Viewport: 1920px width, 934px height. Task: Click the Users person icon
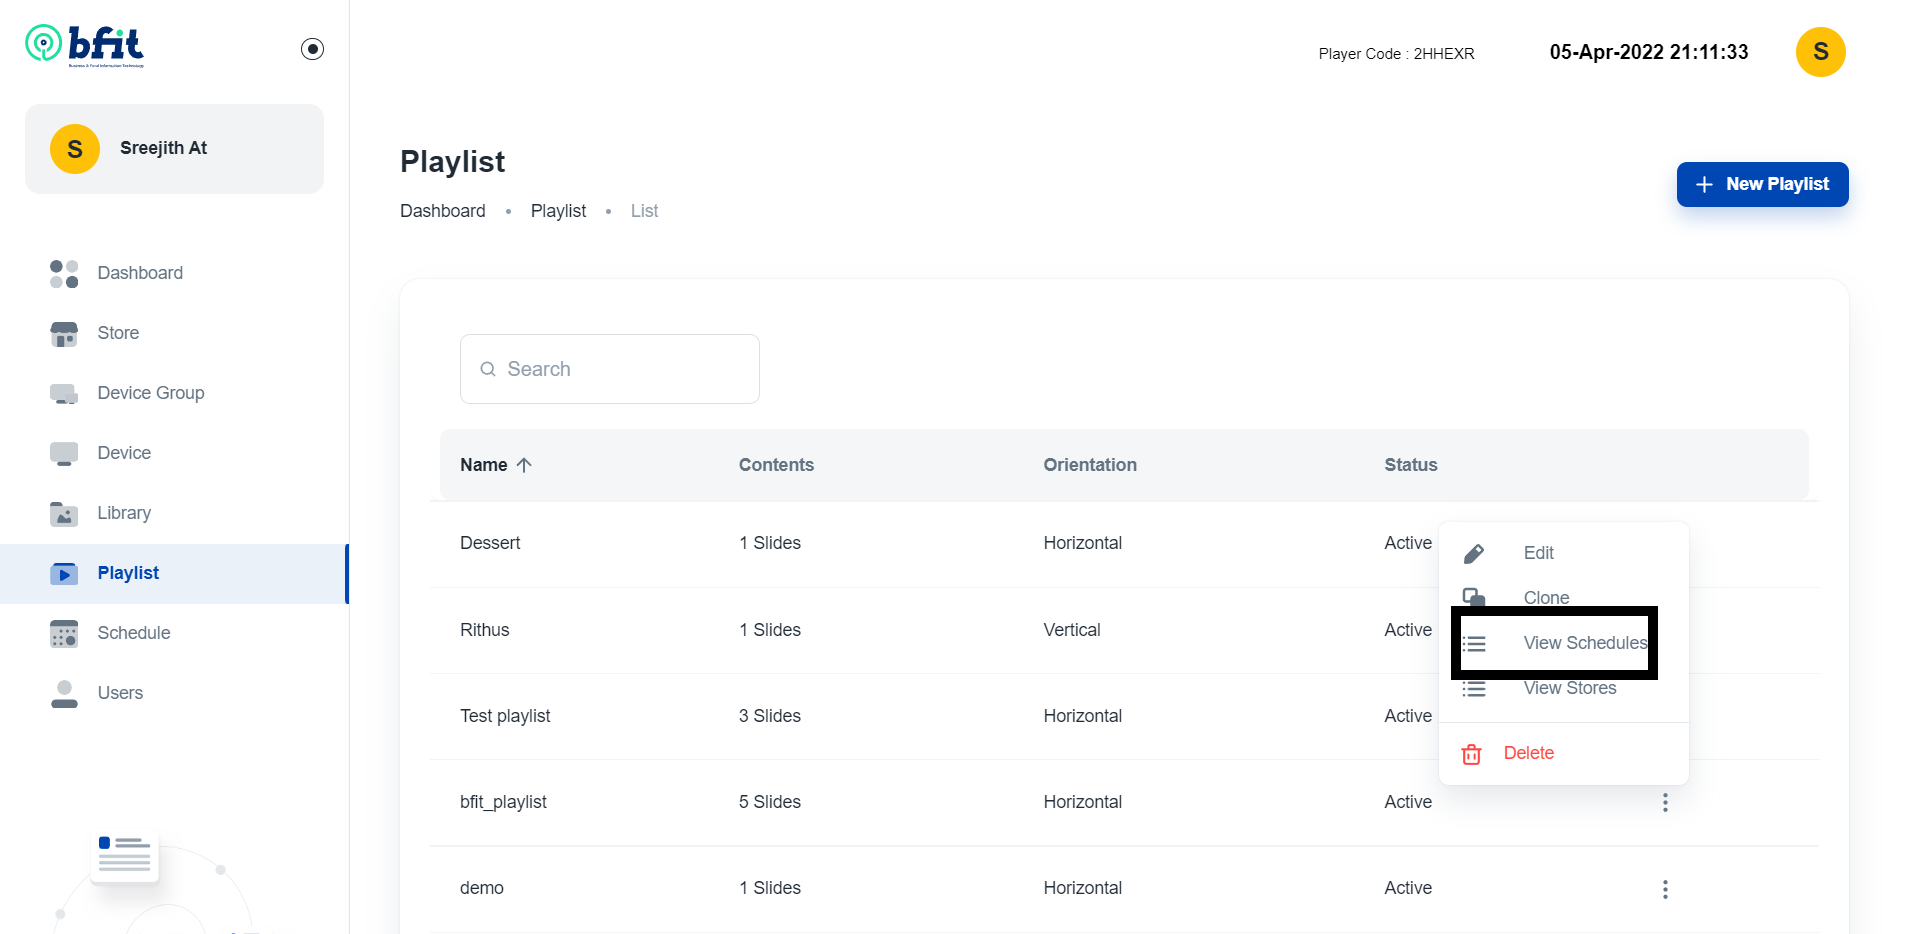[64, 694]
